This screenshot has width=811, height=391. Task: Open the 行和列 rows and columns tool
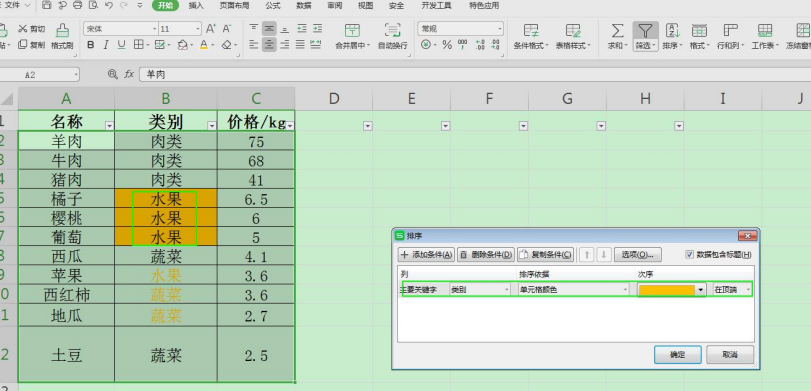[730, 36]
